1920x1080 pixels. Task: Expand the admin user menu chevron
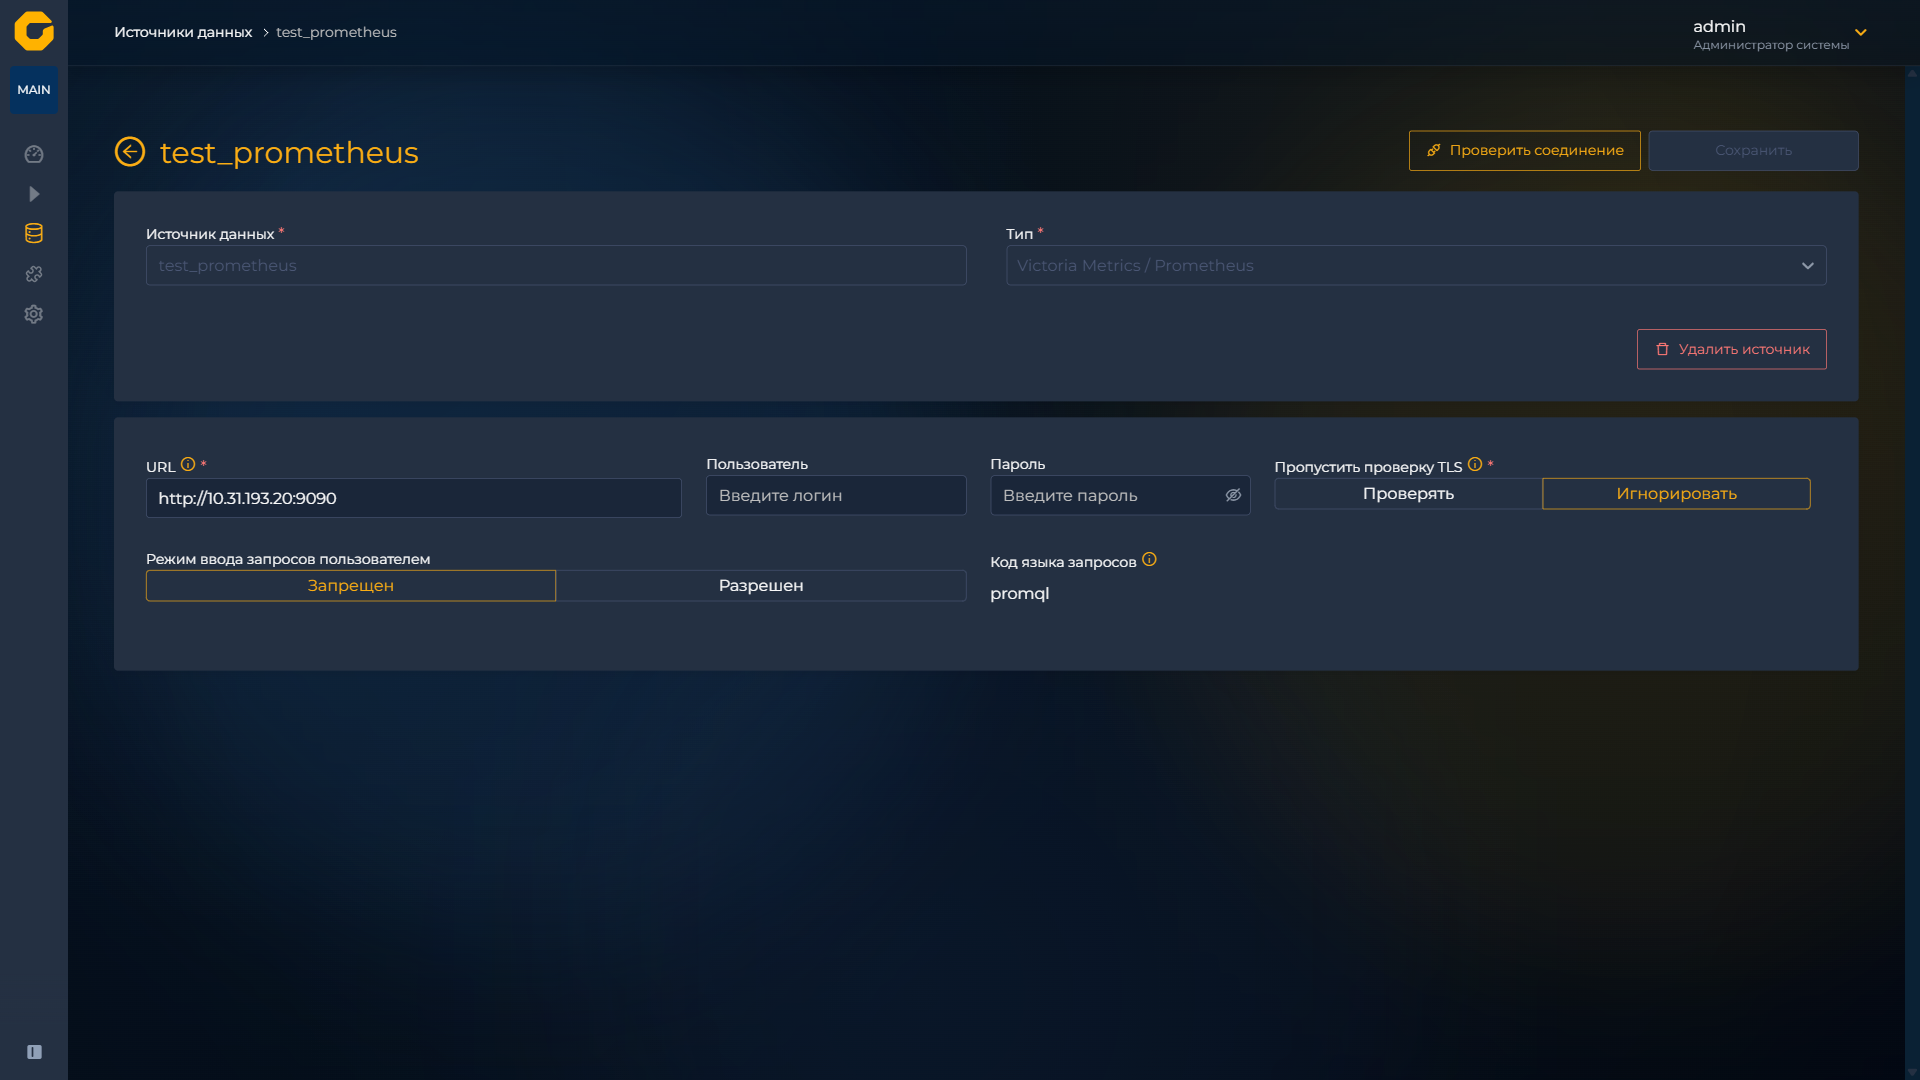coord(1861,33)
